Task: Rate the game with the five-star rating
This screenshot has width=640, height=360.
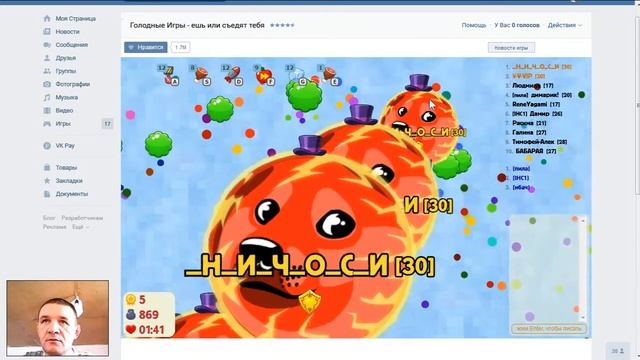Action: 282,25
